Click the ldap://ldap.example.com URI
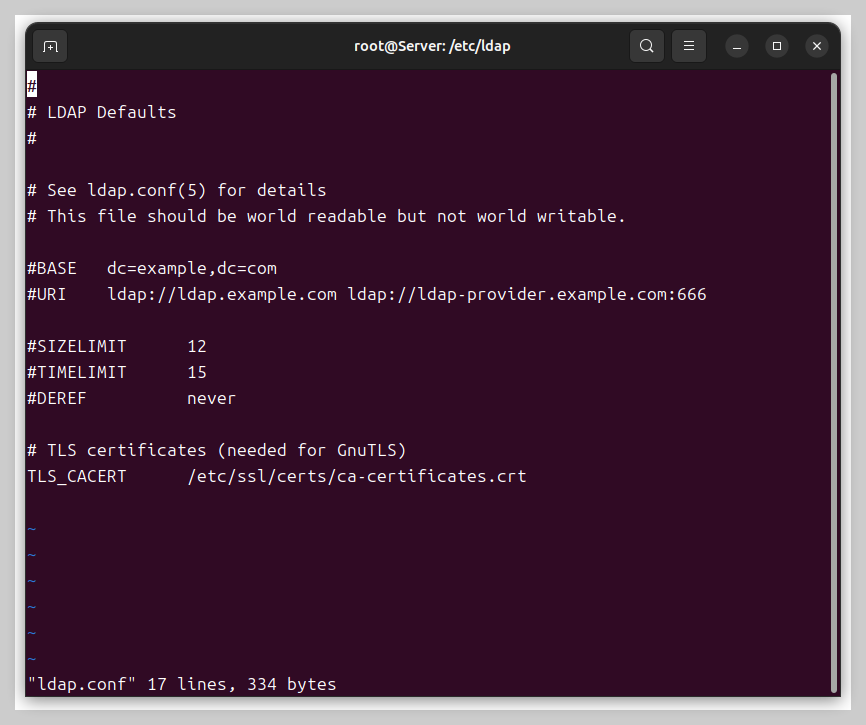 pyautogui.click(x=222, y=294)
